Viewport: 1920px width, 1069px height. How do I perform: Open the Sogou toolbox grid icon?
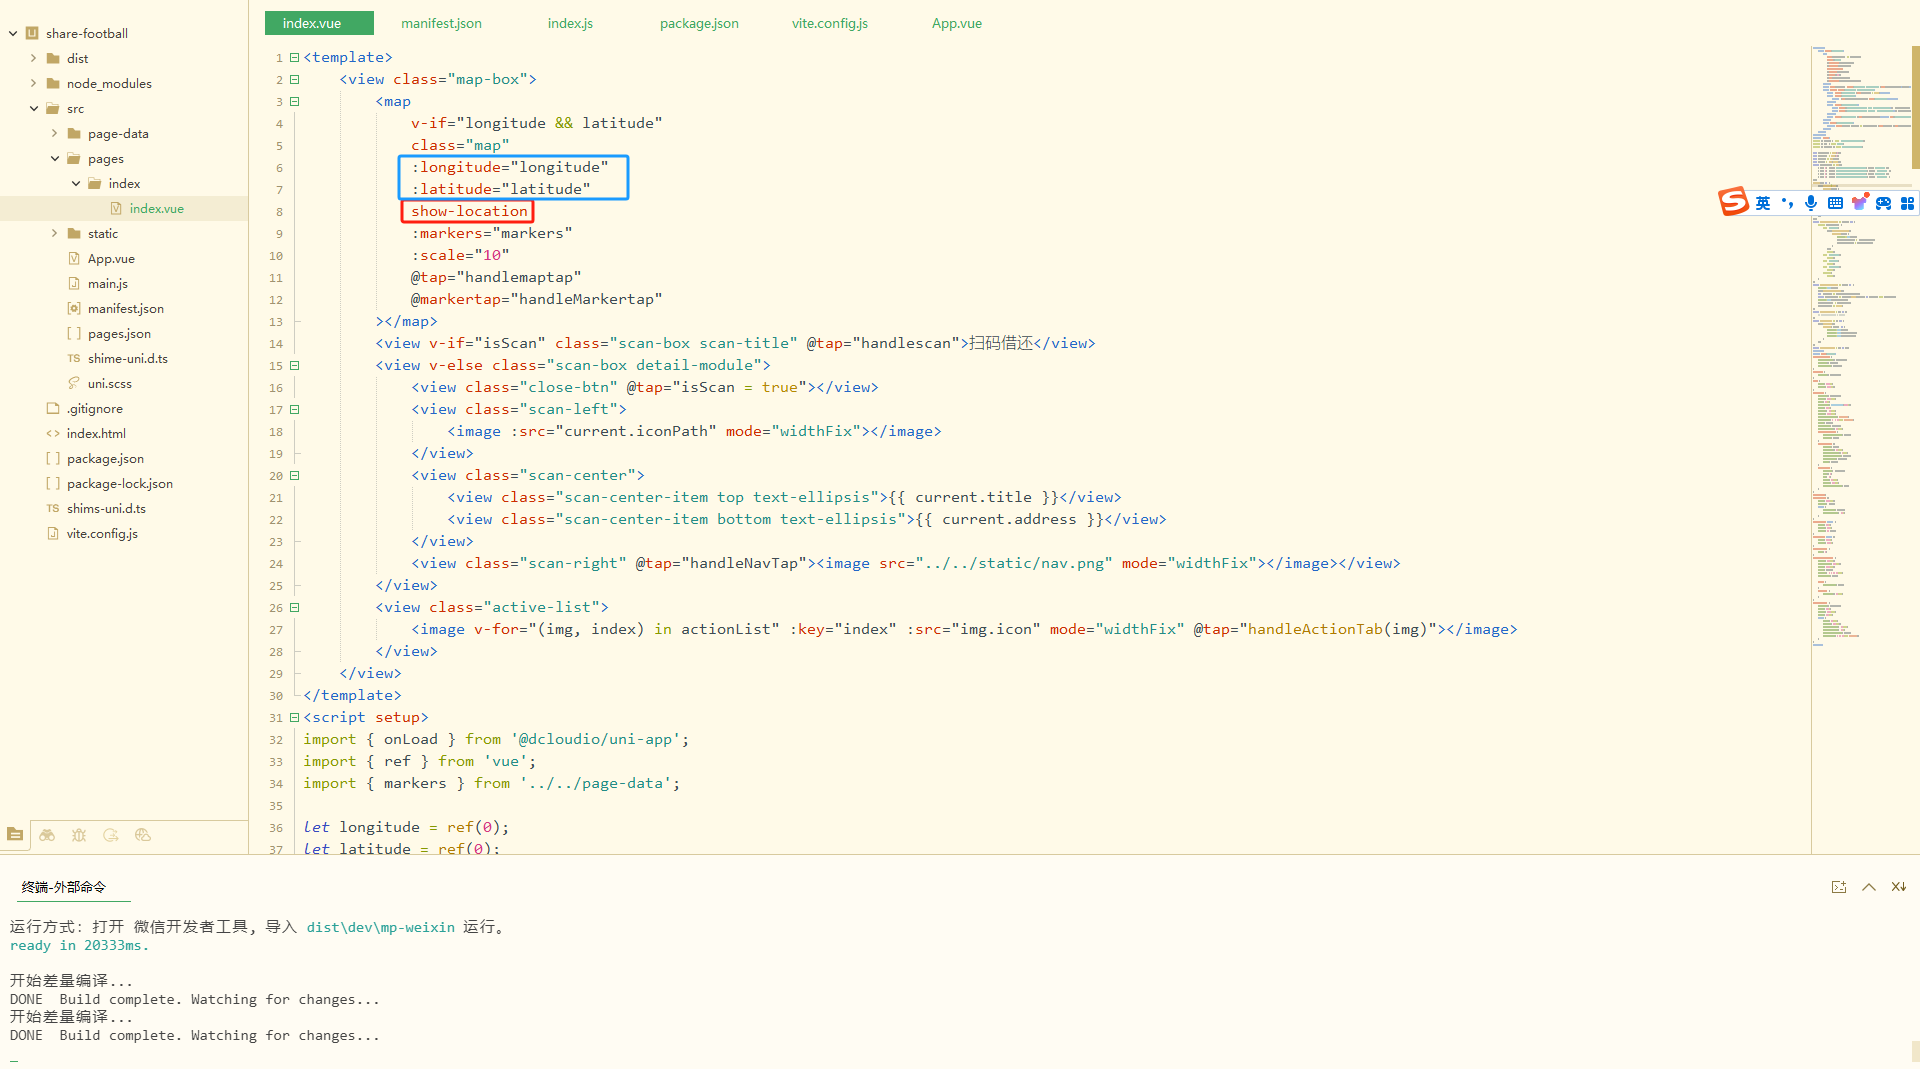point(1907,203)
